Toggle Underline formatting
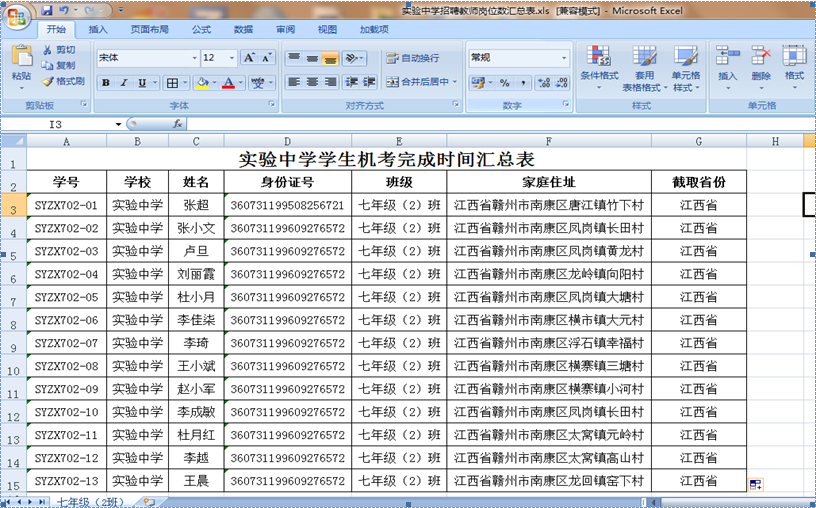The height and width of the screenshot is (508, 816). tap(142, 83)
